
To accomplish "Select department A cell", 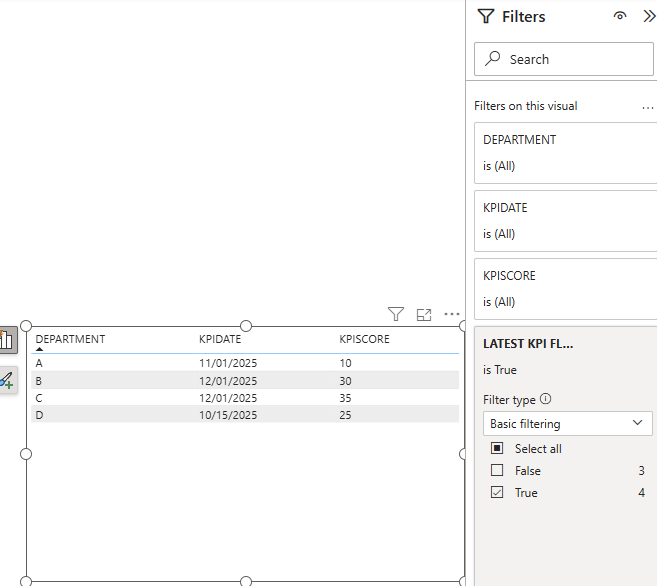I will click(39, 363).
